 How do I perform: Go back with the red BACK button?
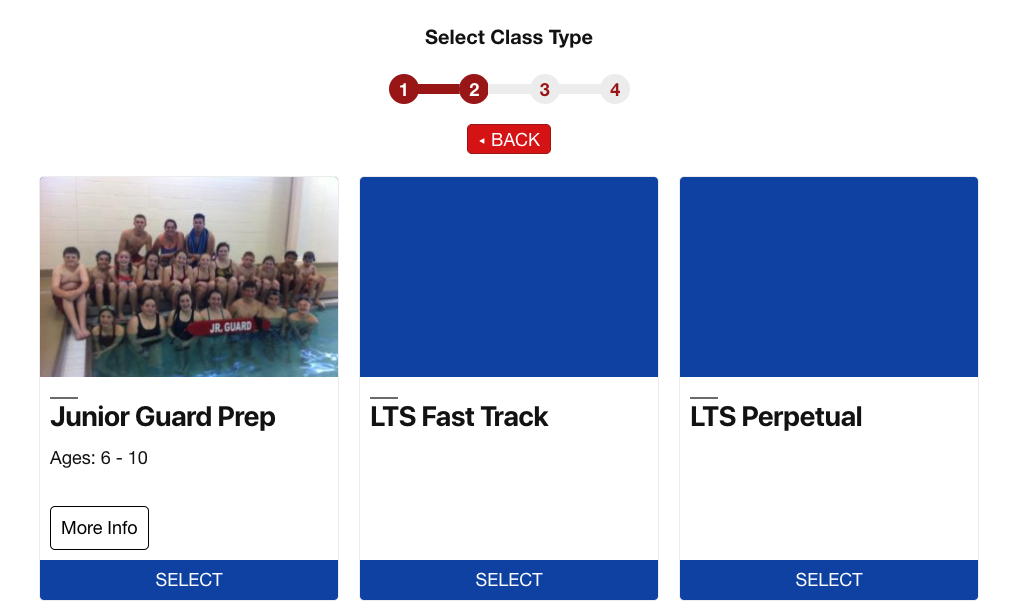tap(509, 140)
